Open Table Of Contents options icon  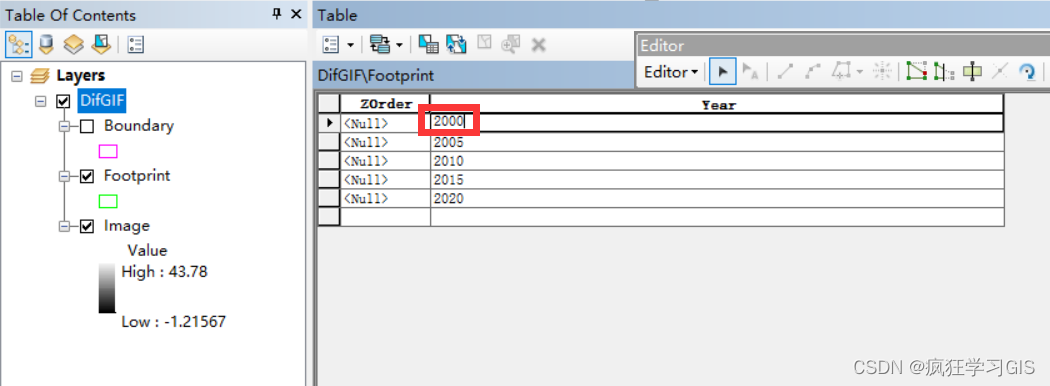pyautogui.click(x=135, y=45)
